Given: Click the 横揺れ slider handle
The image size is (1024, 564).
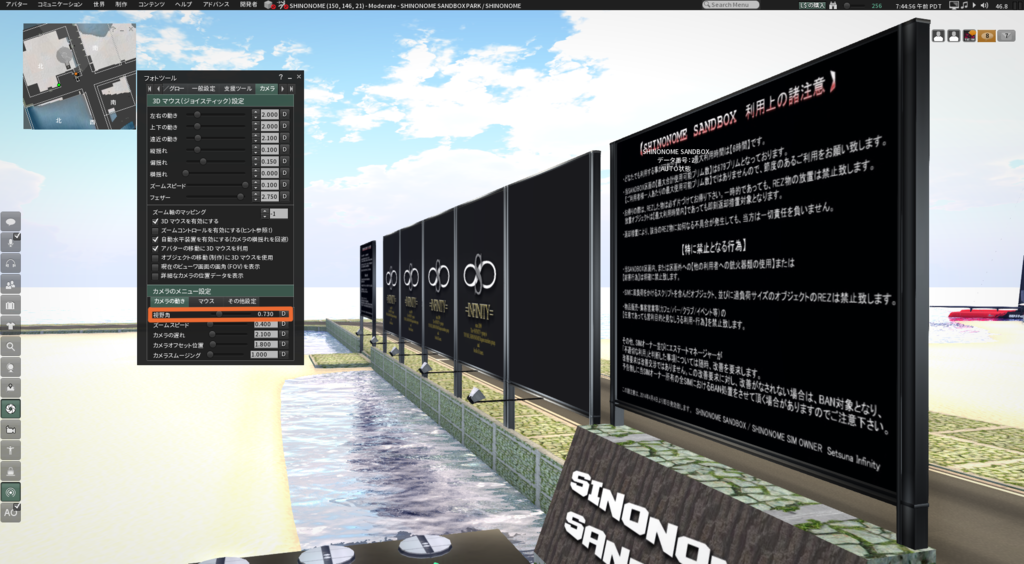Looking at the screenshot, I should click(x=186, y=173).
